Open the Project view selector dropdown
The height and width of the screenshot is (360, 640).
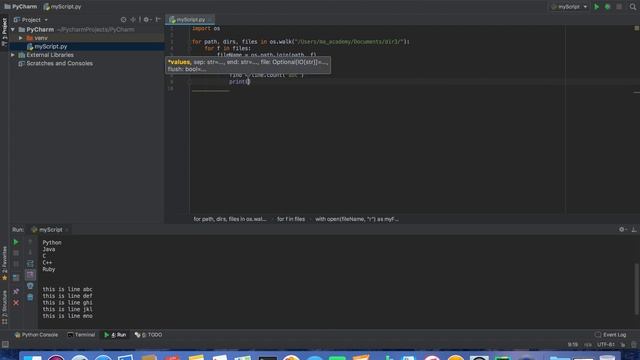coord(31,20)
